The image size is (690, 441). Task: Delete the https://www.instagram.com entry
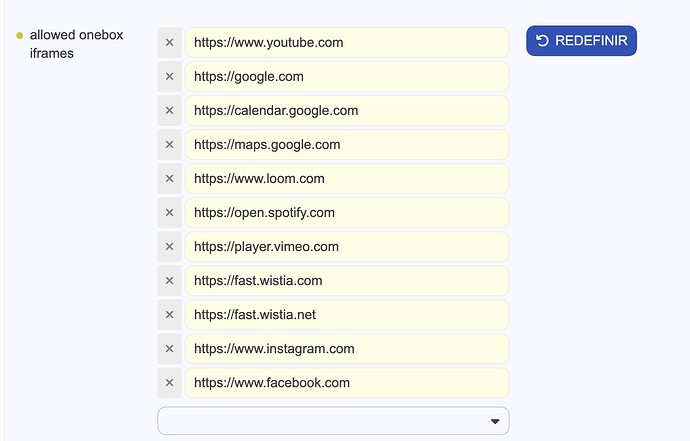[169, 349]
